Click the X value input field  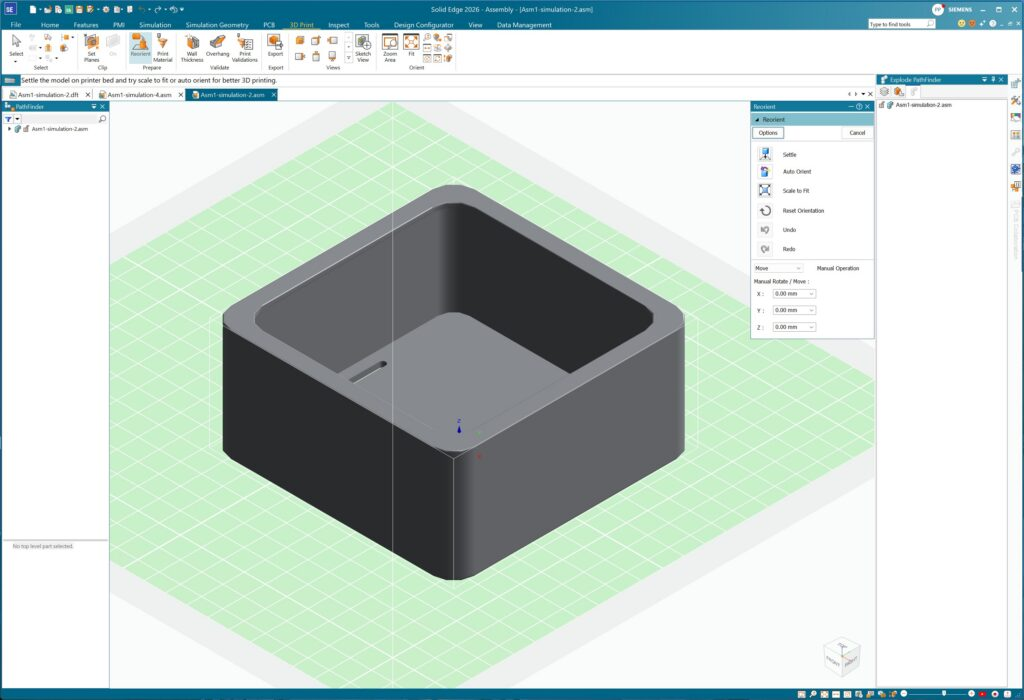coord(791,294)
